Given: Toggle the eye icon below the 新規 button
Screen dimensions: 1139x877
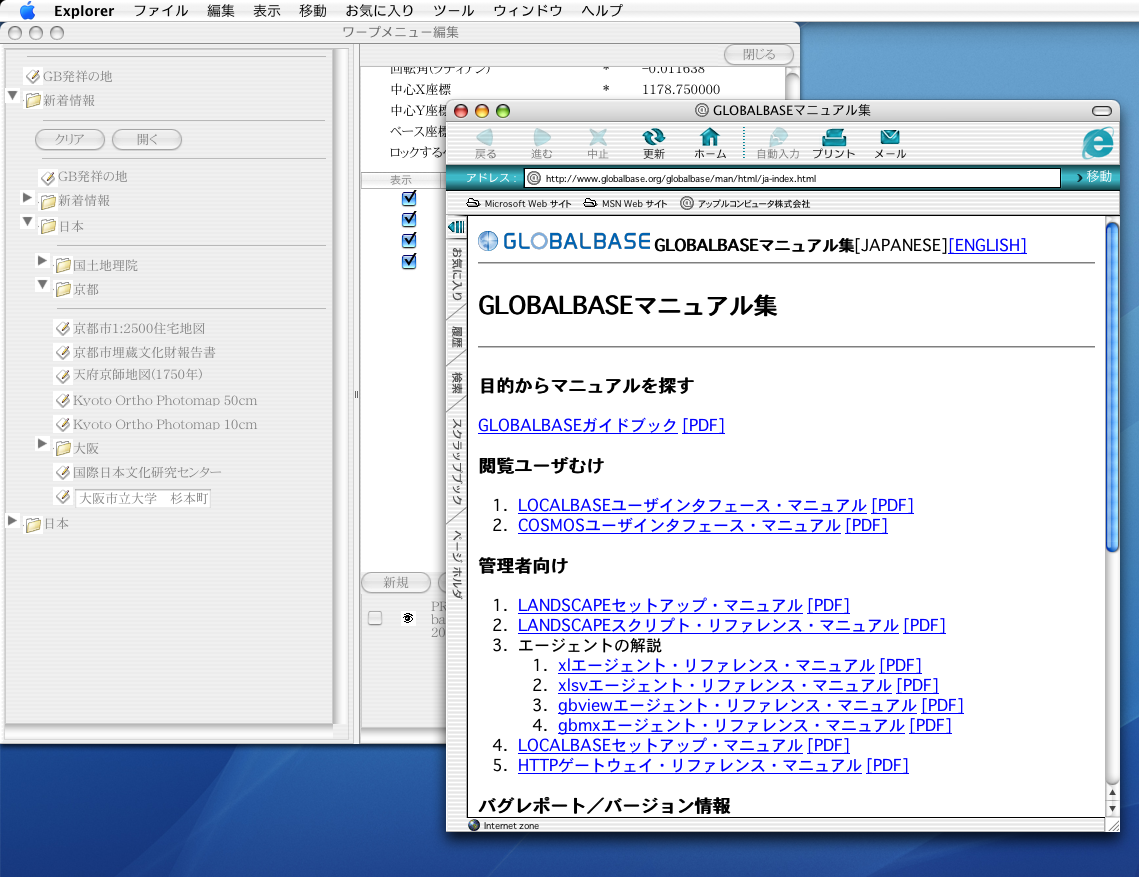Looking at the screenshot, I should pos(408,618).
